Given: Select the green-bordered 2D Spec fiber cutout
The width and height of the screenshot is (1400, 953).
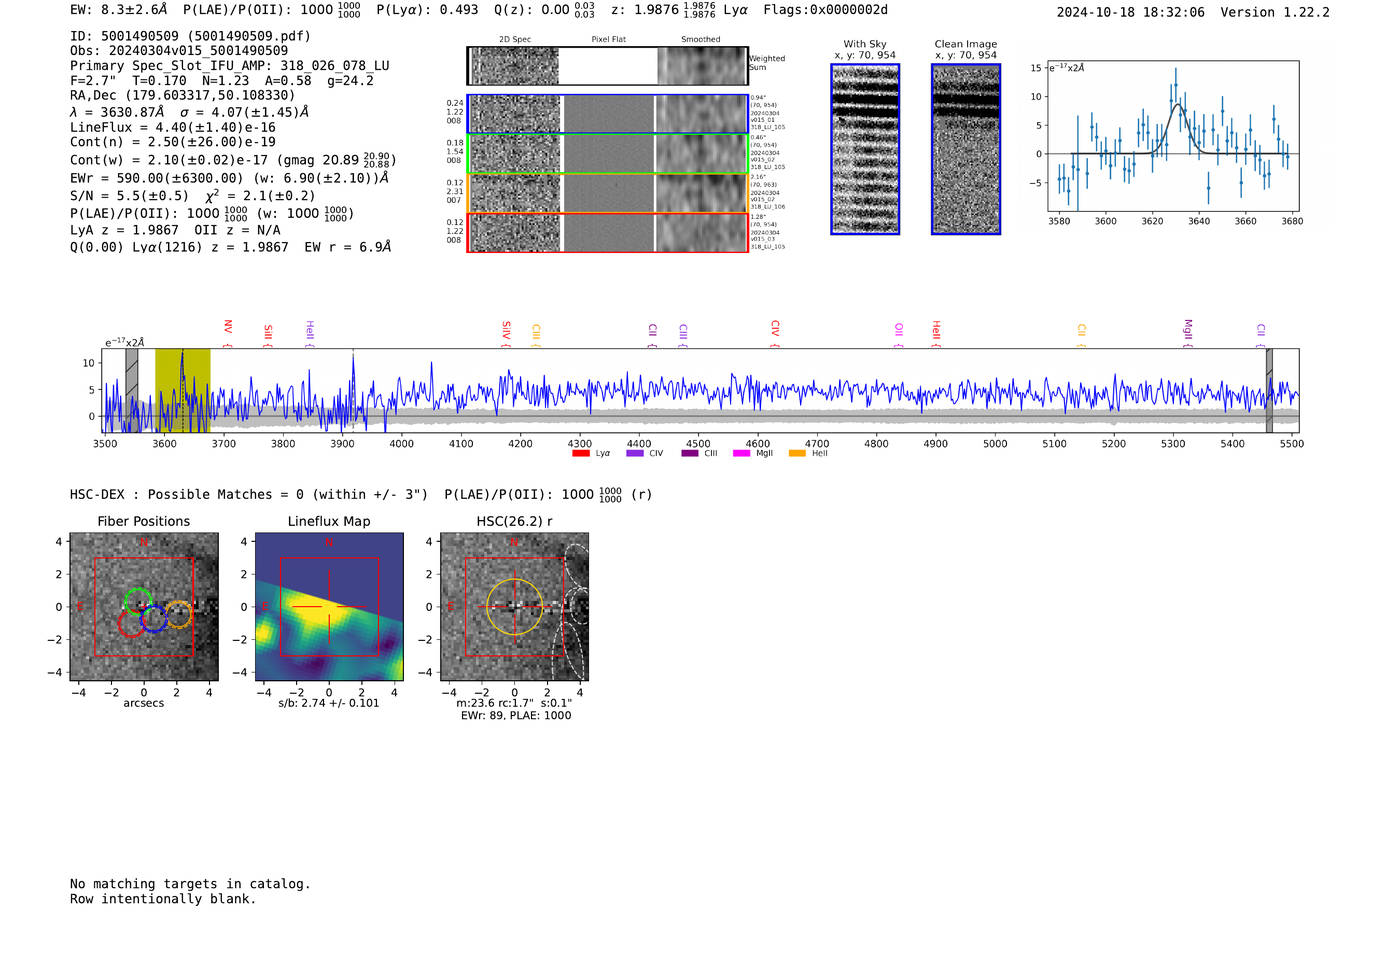Looking at the screenshot, I should [x=515, y=154].
